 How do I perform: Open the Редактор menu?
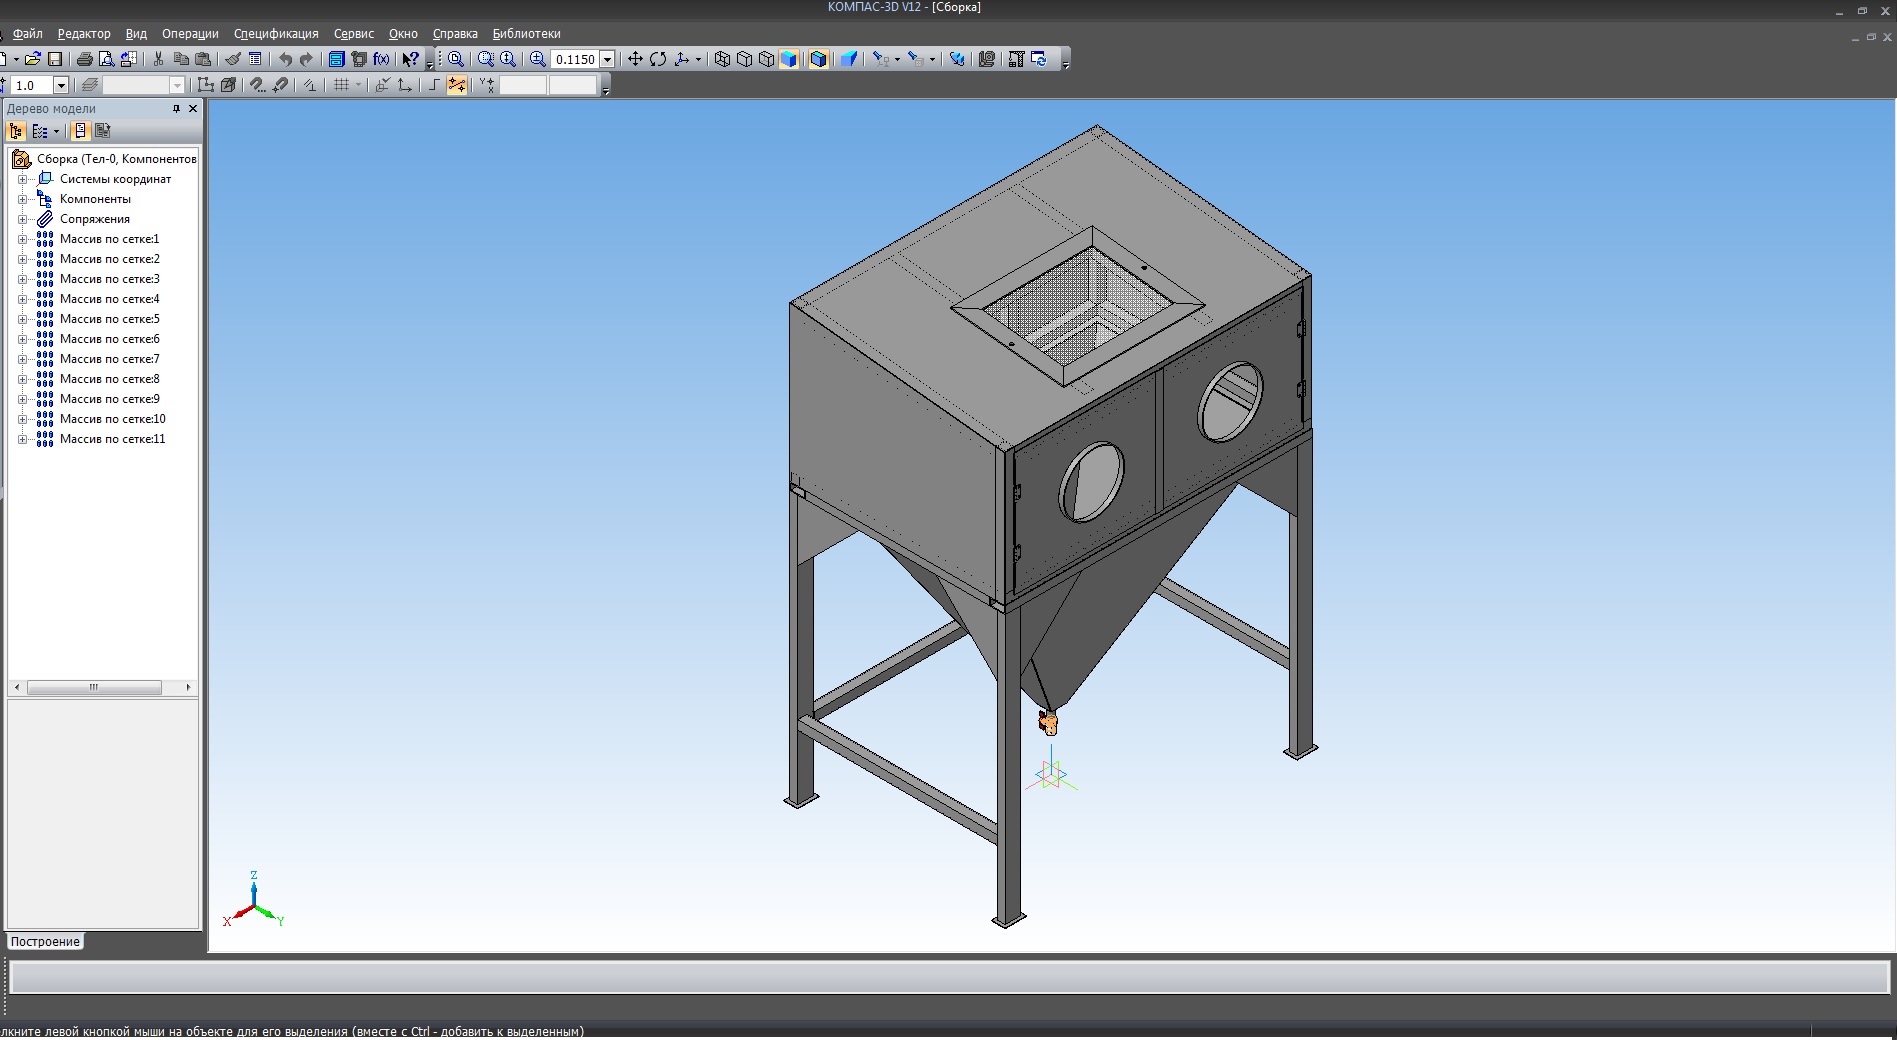(84, 33)
